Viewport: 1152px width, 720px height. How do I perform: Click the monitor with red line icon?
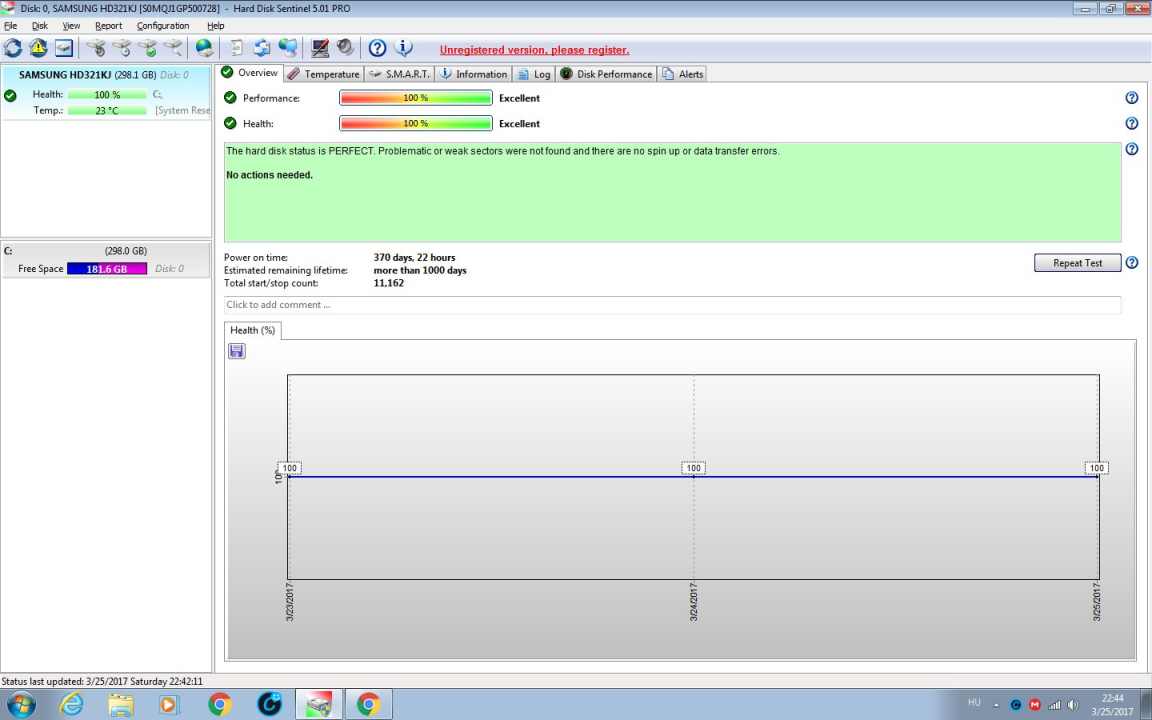click(x=320, y=48)
